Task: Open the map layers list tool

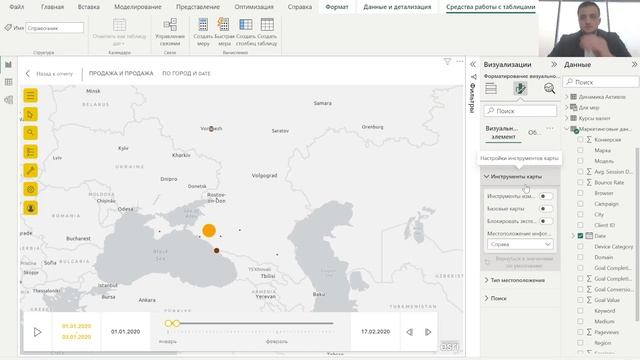Action: [x=30, y=152]
